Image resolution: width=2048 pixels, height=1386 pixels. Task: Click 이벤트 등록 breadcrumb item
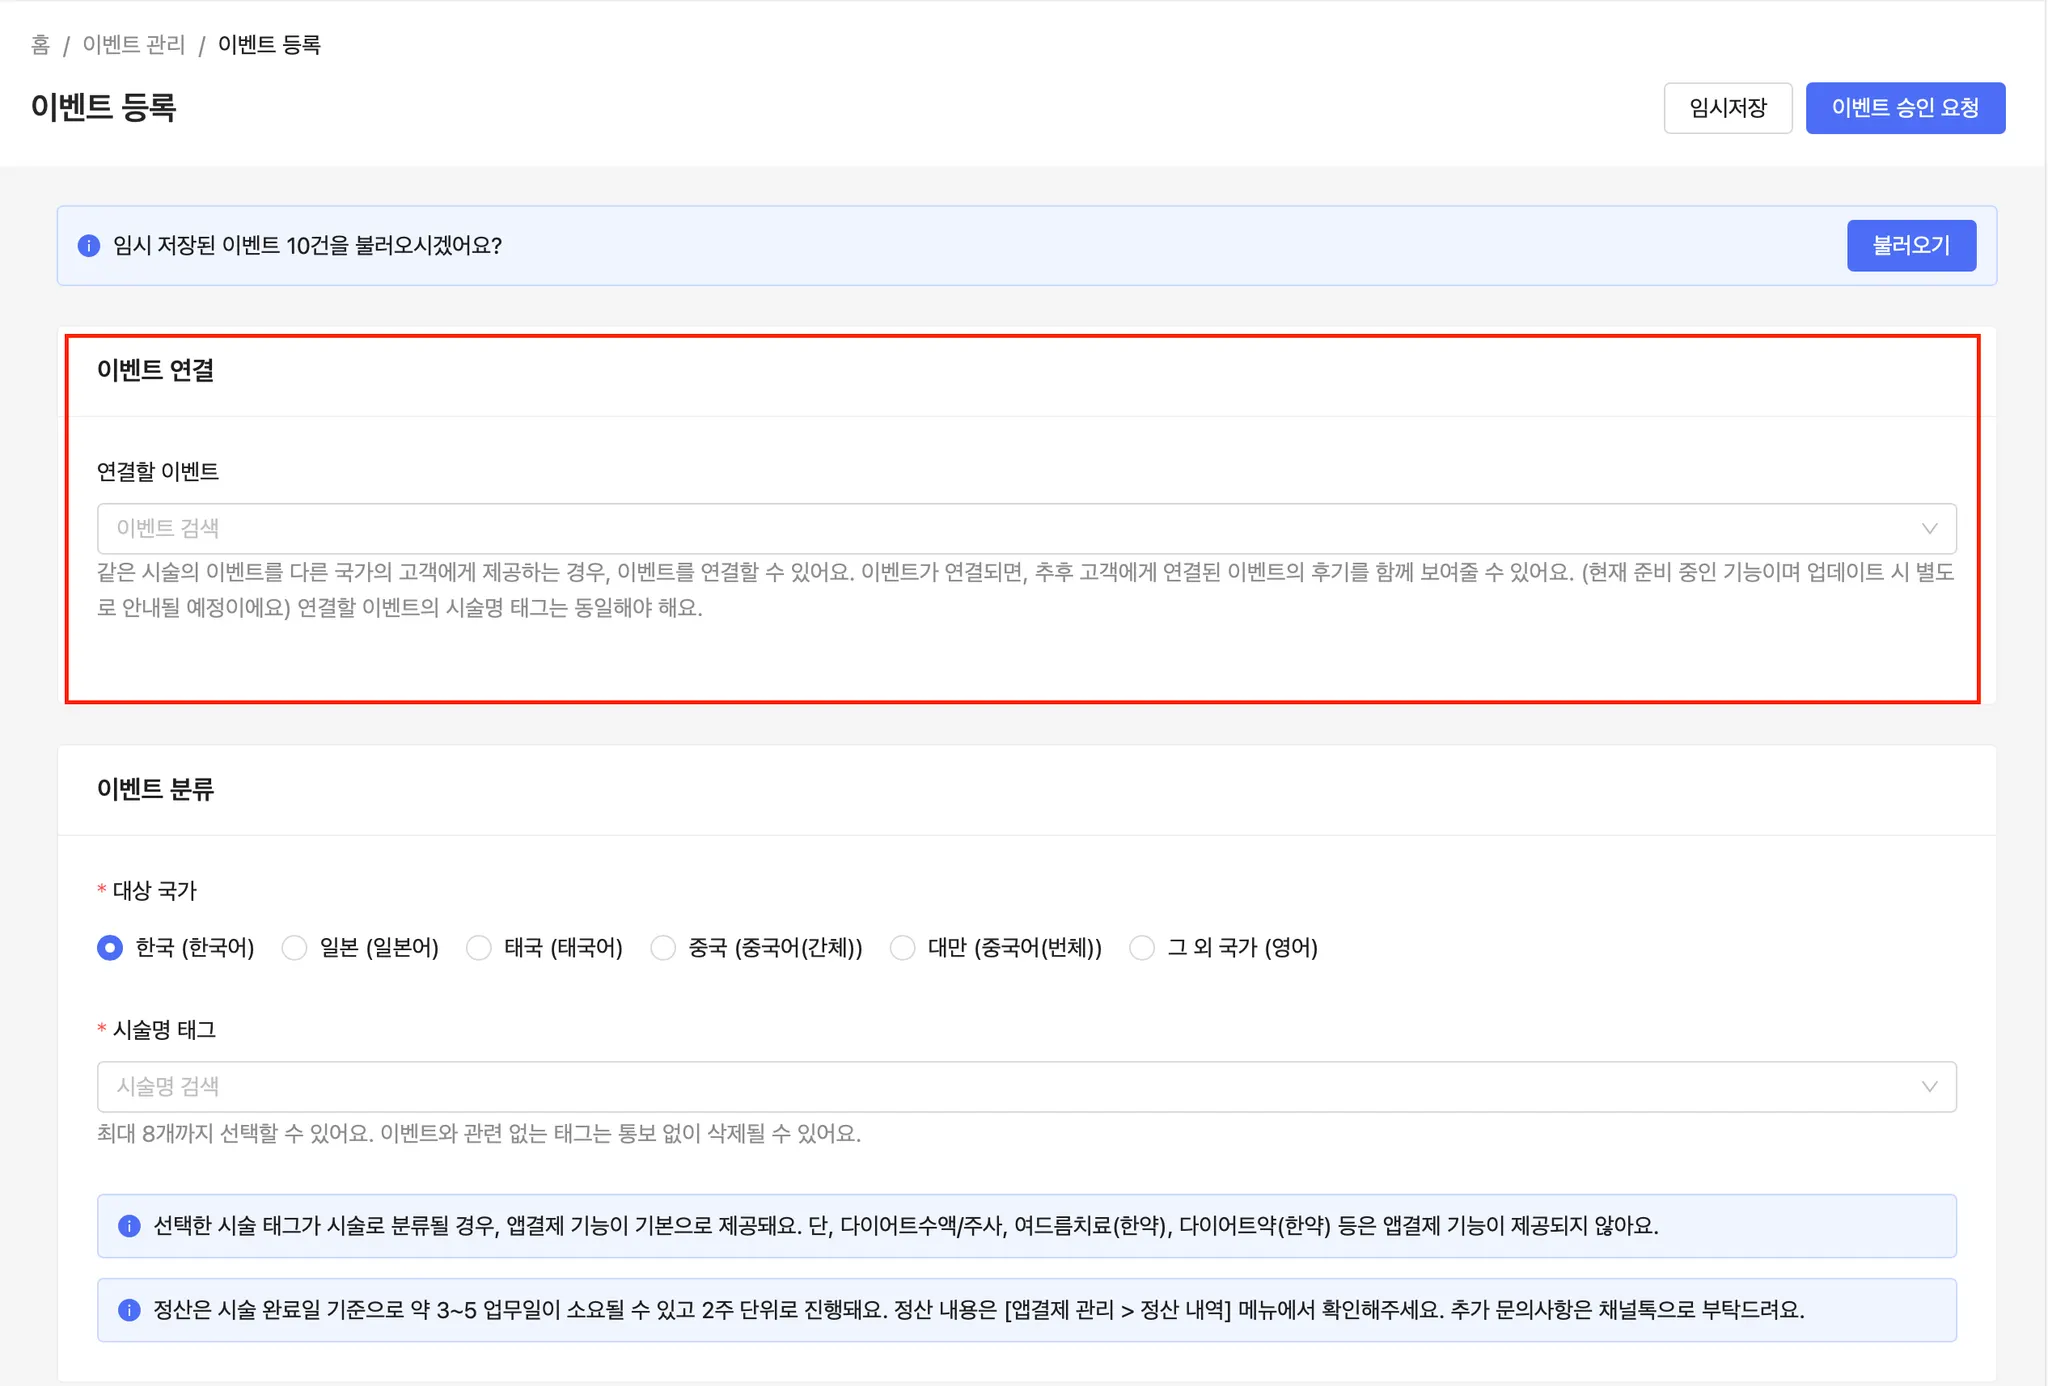[269, 45]
